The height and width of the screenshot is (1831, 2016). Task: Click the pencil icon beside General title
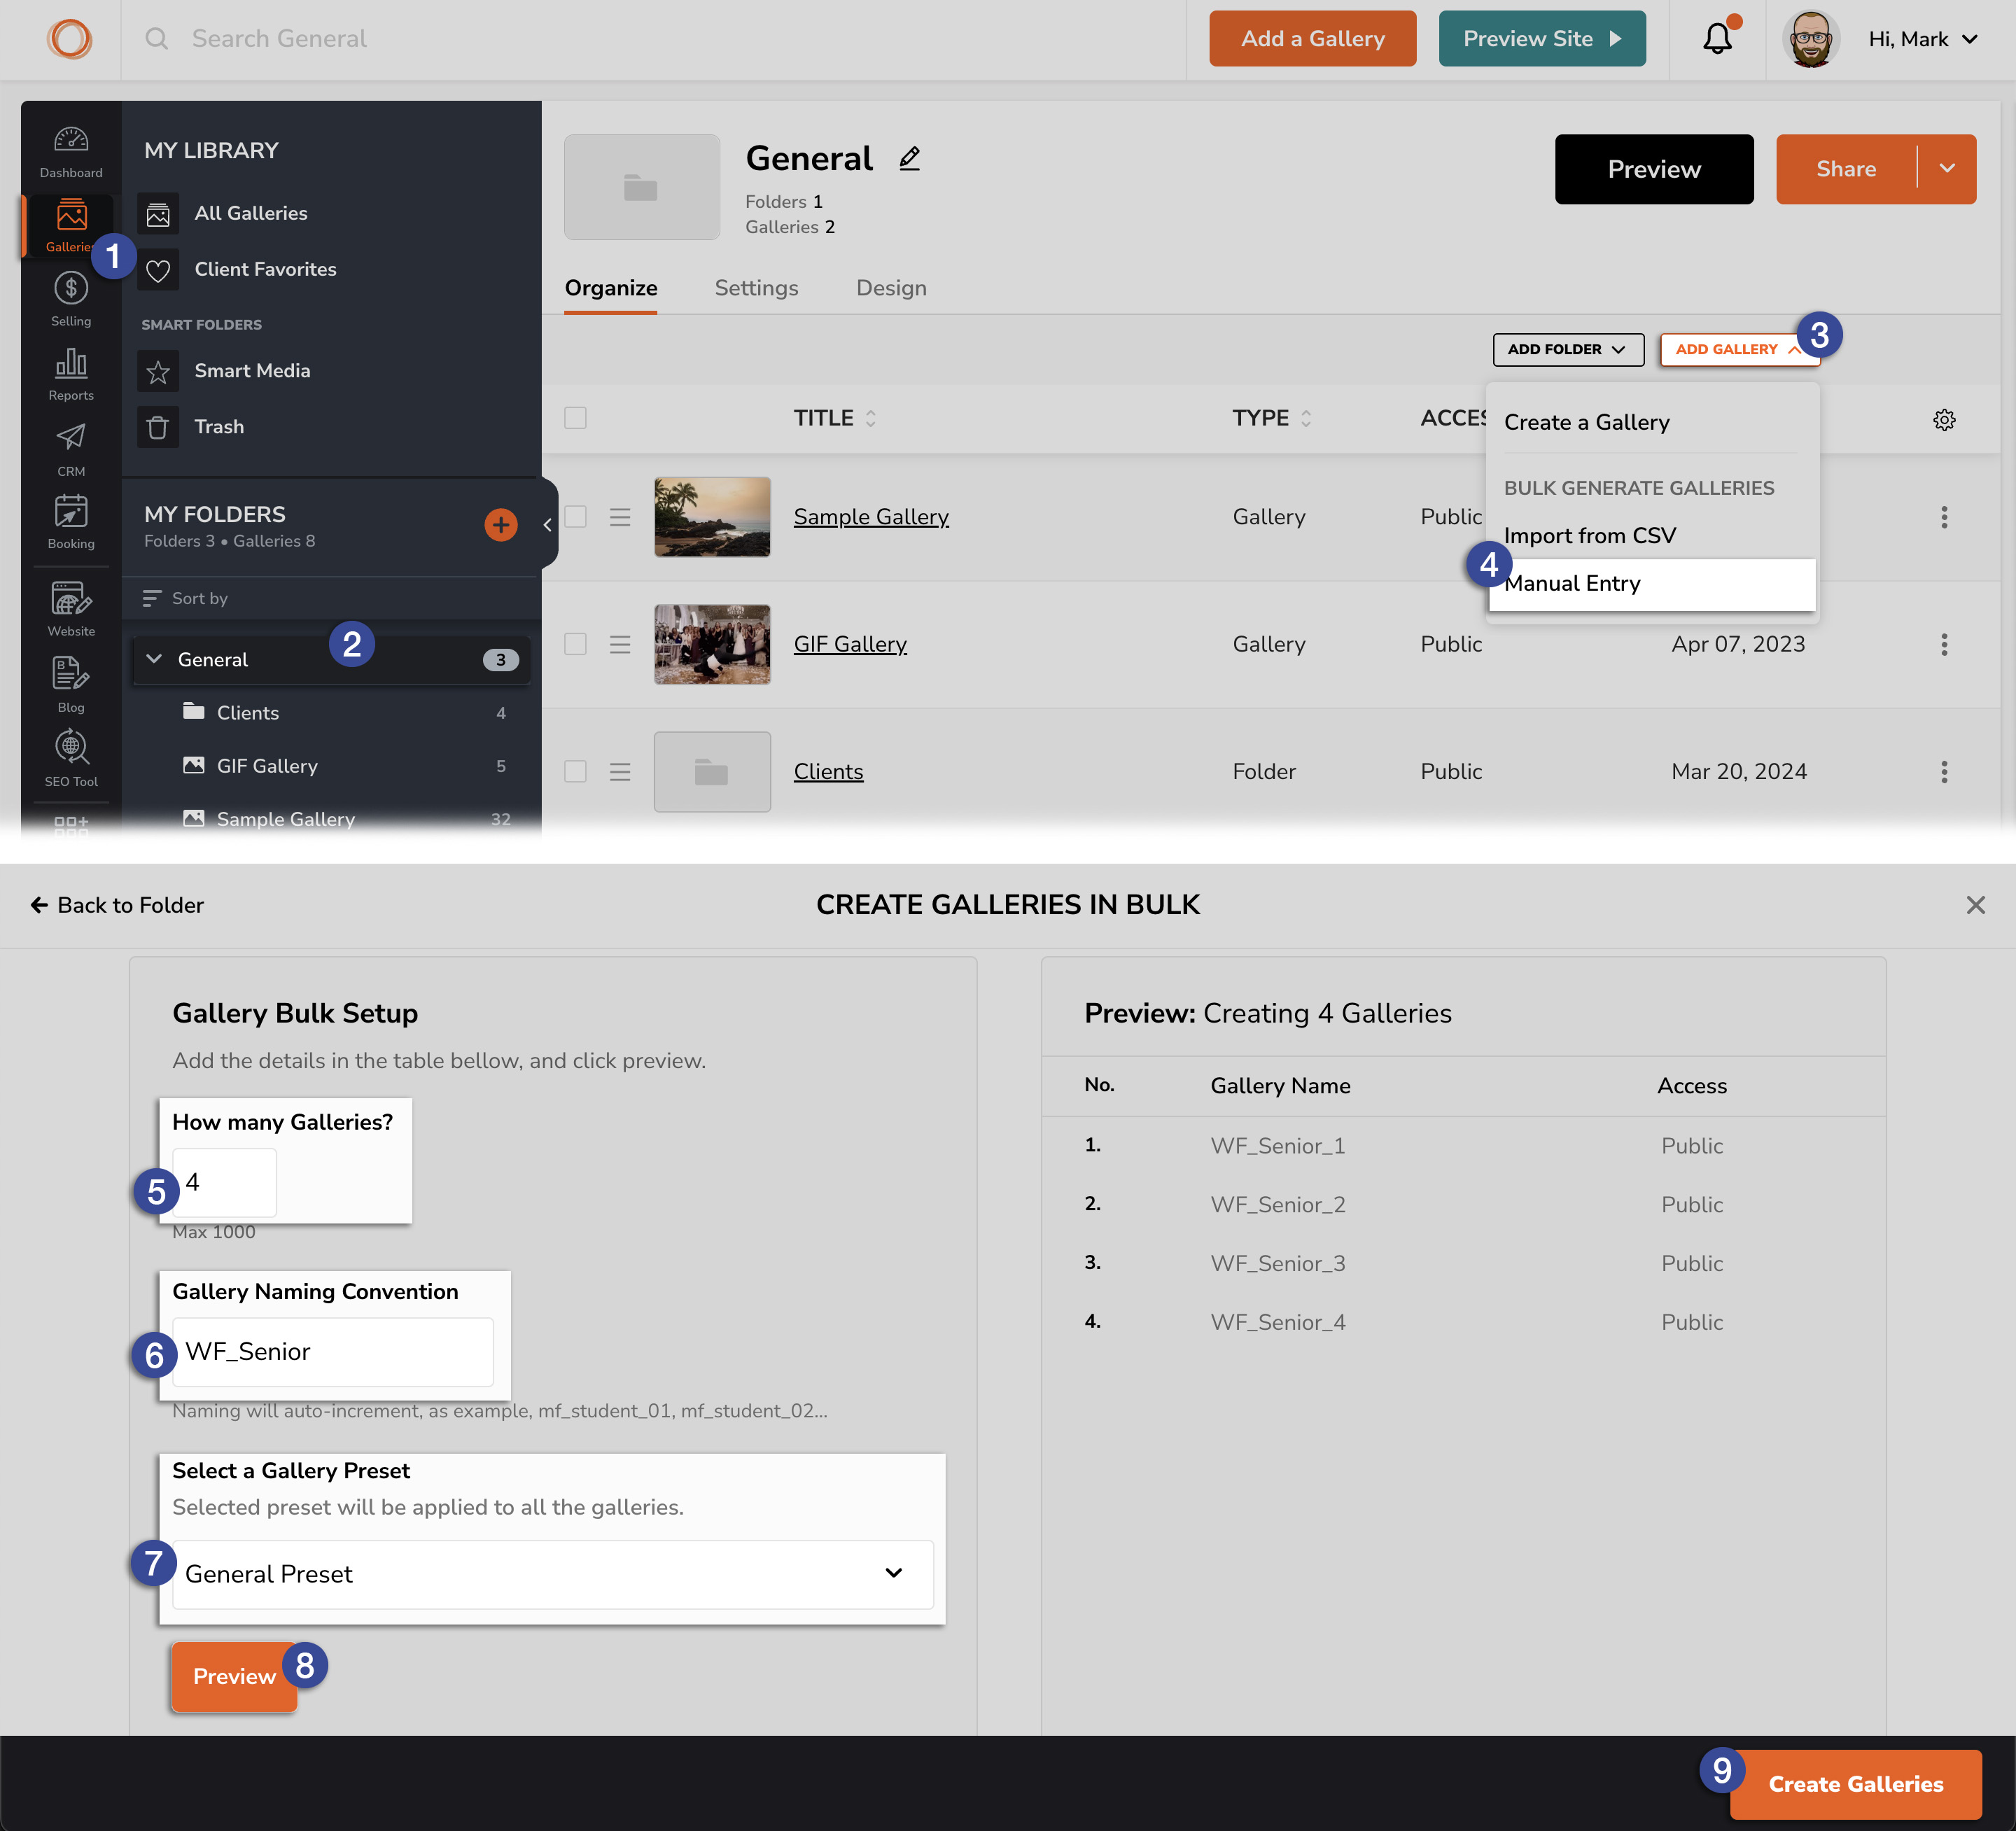909,159
